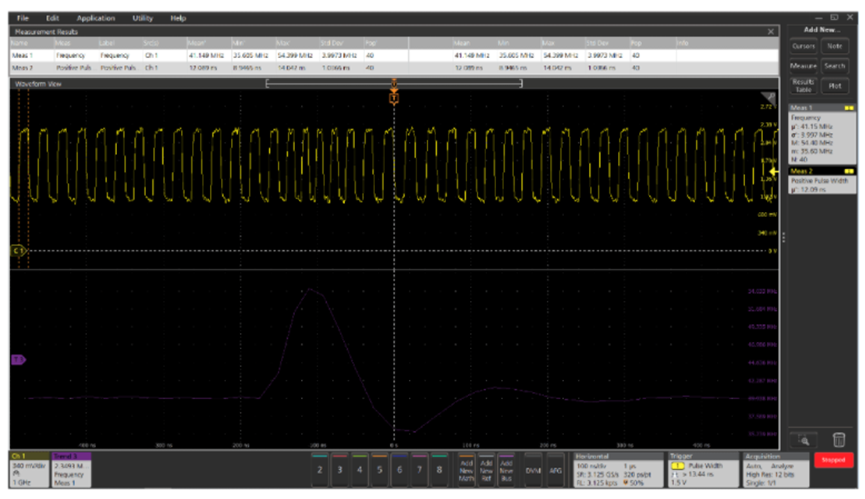Click the zoom magnifier icon
This screenshot has height=499, width=865.
coord(803,438)
